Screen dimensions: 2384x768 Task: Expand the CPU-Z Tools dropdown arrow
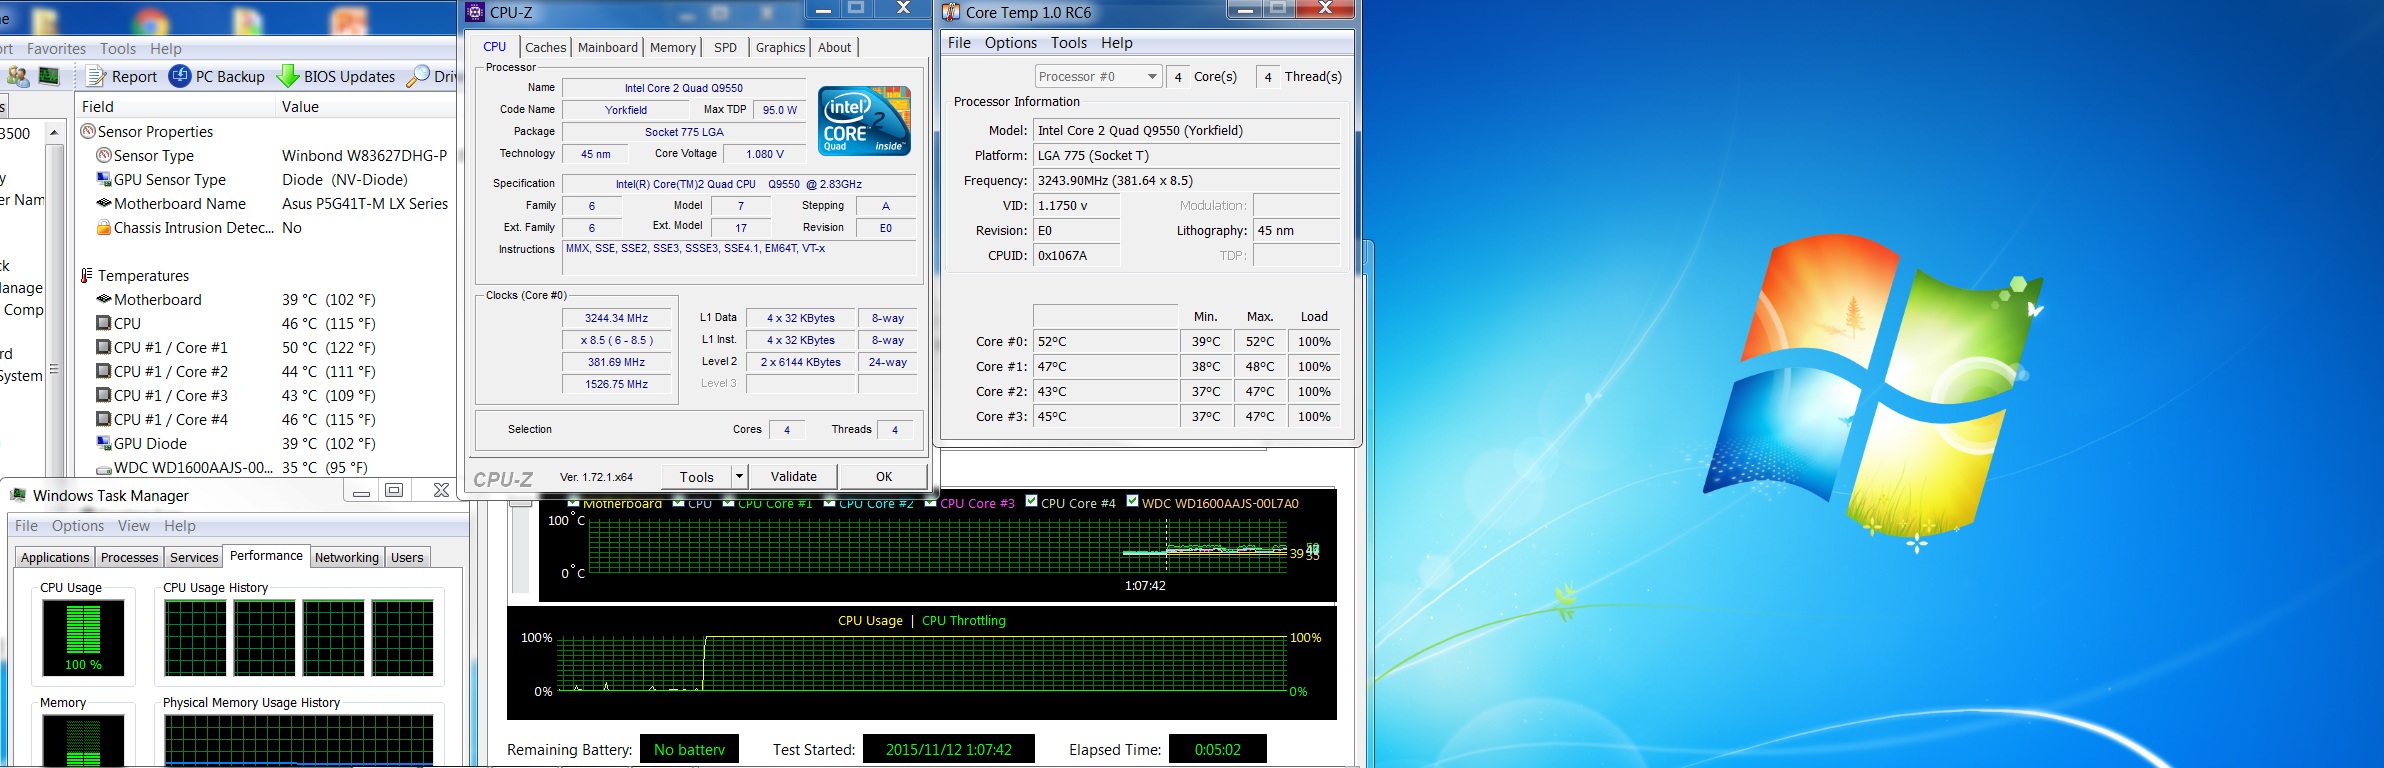(x=739, y=477)
